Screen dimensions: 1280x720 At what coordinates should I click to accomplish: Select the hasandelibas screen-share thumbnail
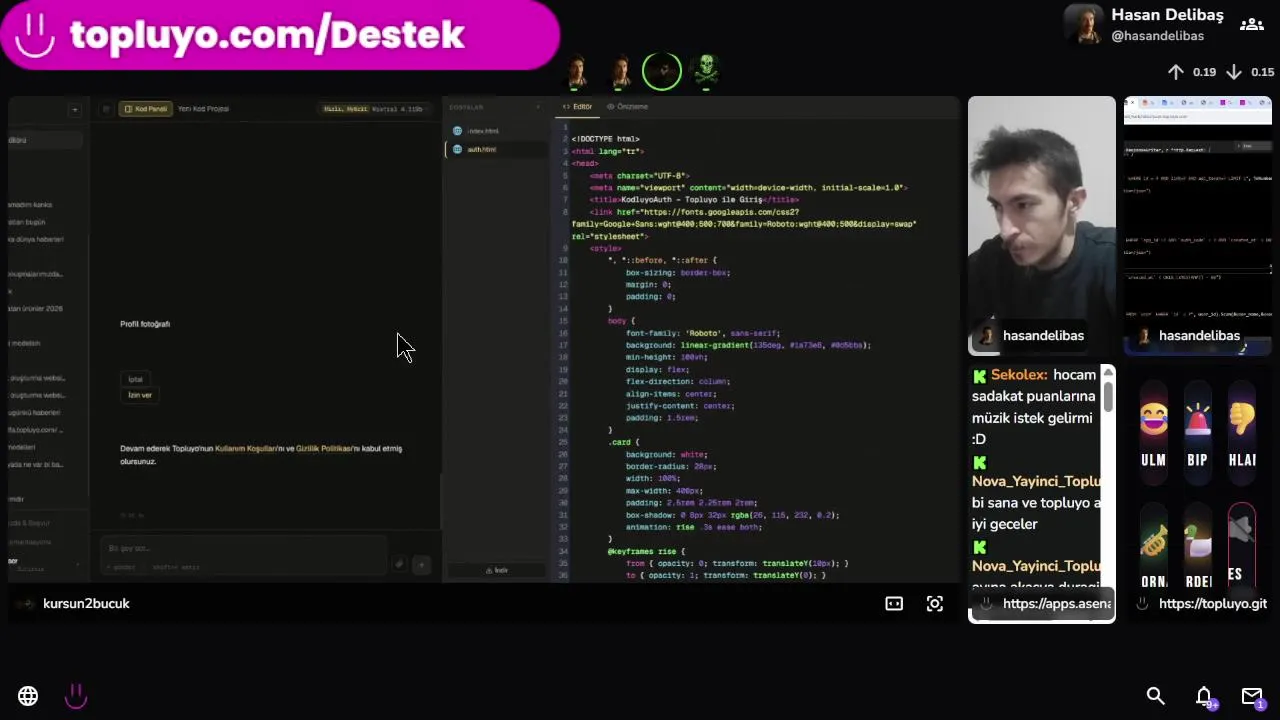click(x=1197, y=226)
